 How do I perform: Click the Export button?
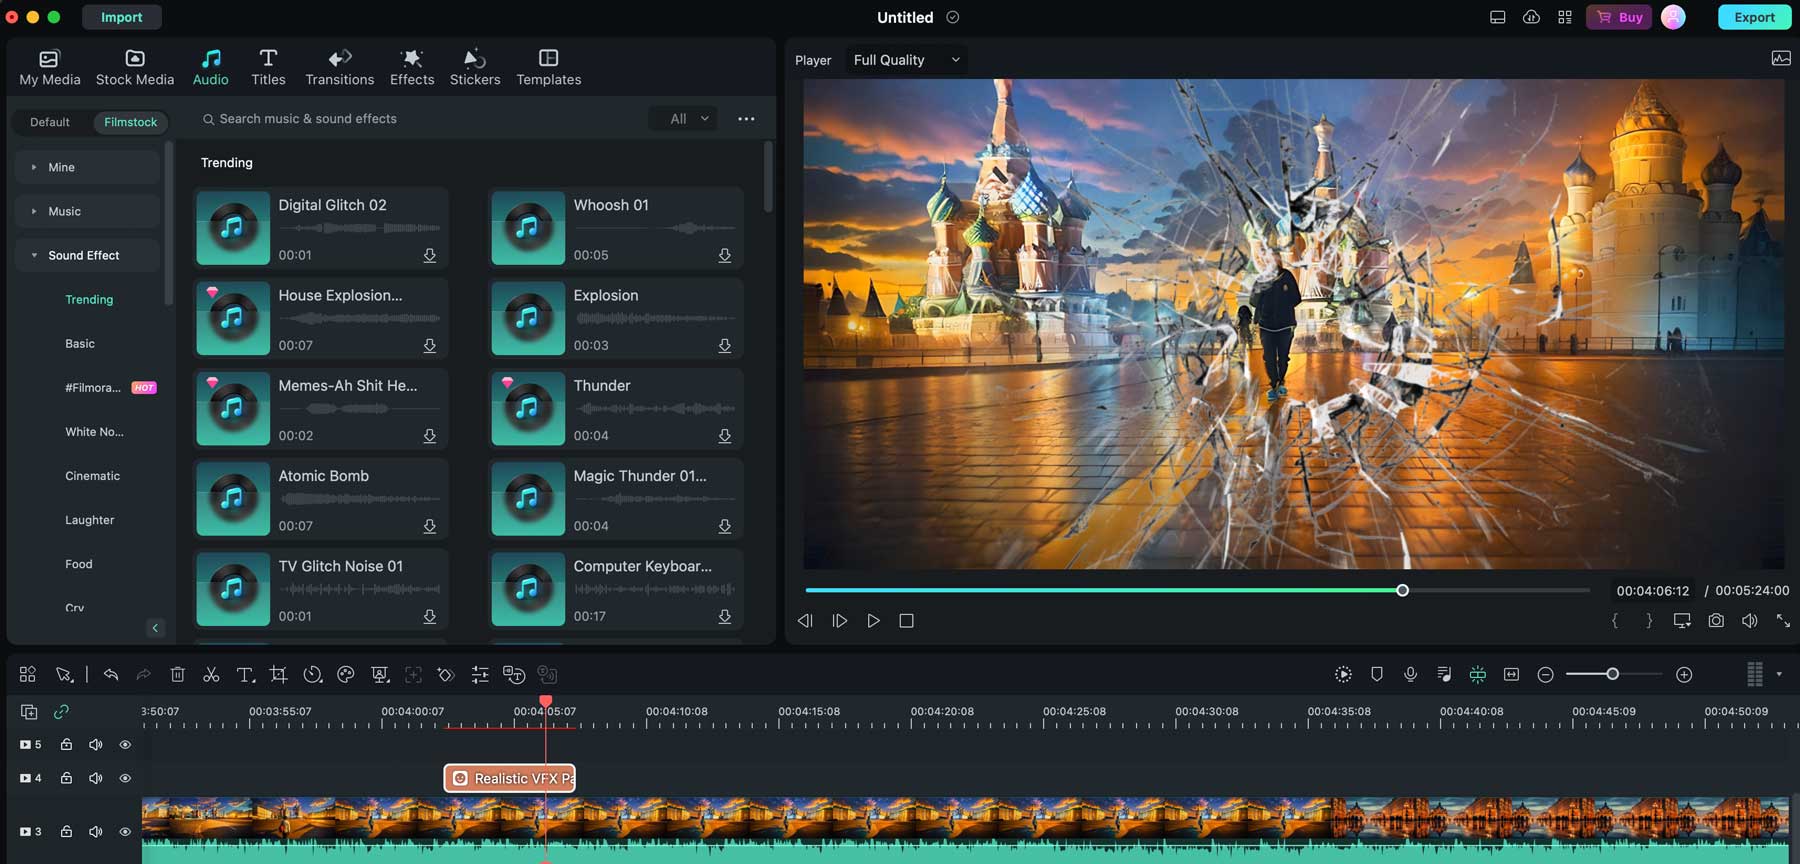1754,17
